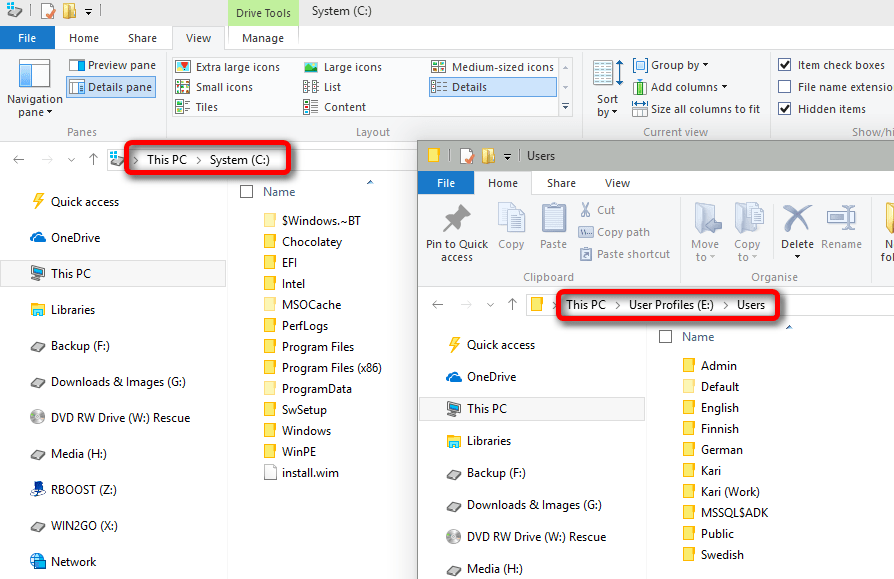894x579 pixels.
Task: Open the Admin user folder
Action: 719,365
